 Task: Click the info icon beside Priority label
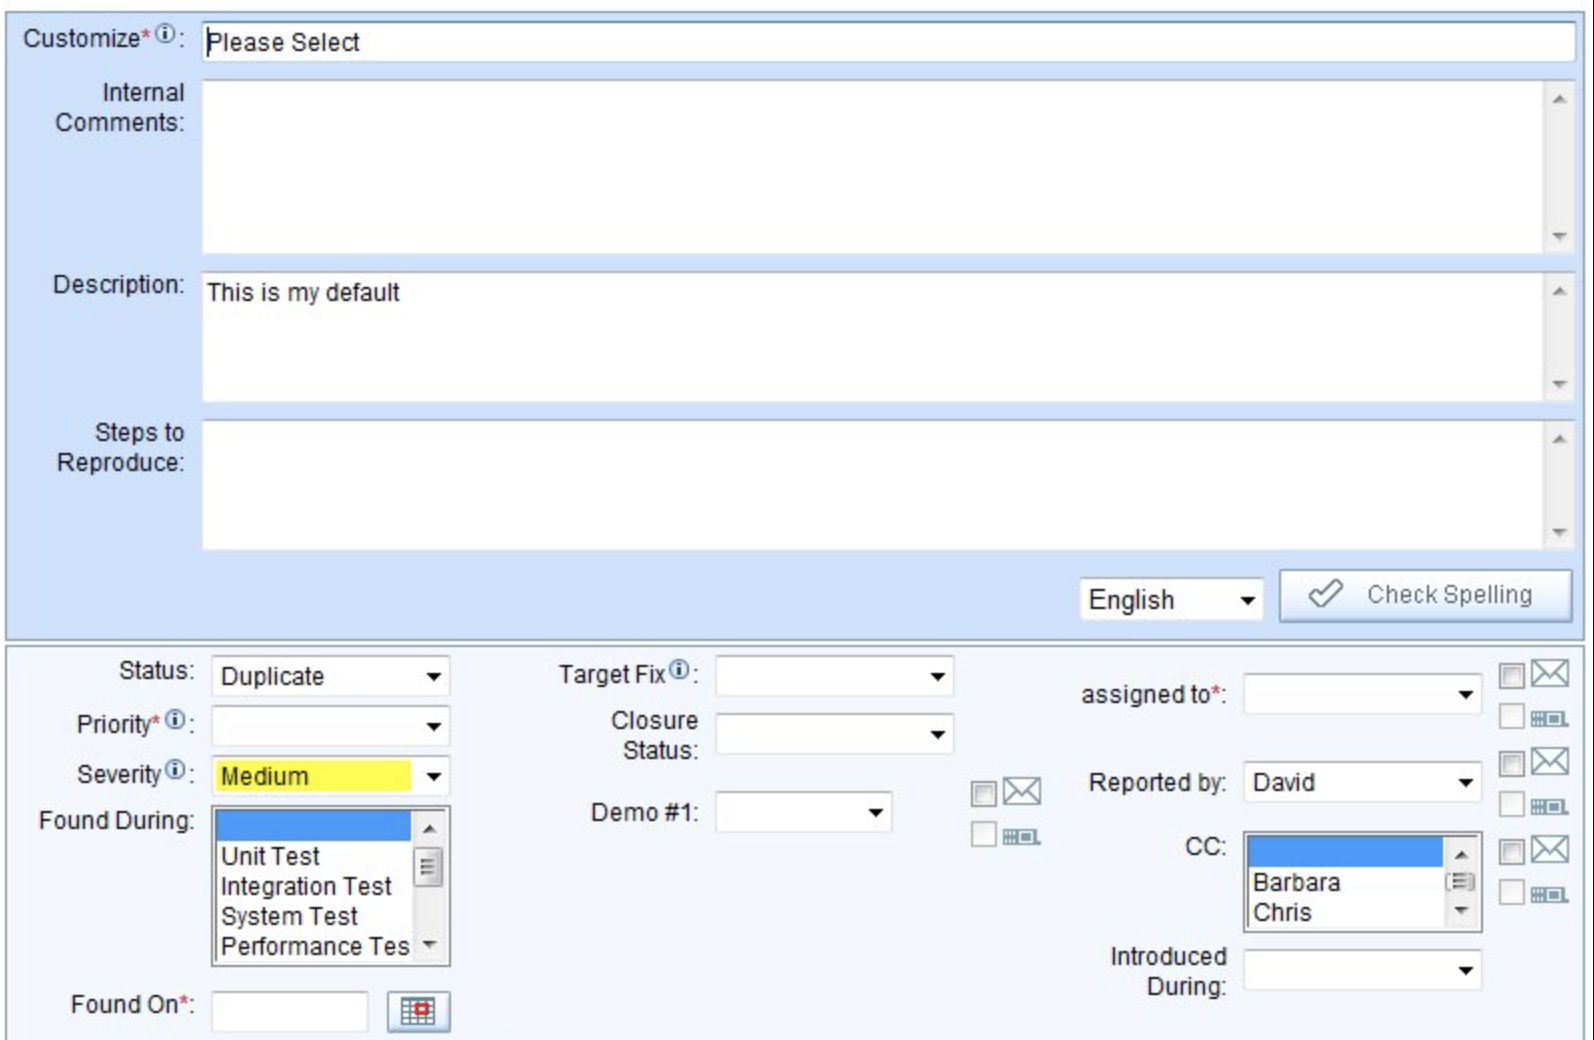coord(175,720)
